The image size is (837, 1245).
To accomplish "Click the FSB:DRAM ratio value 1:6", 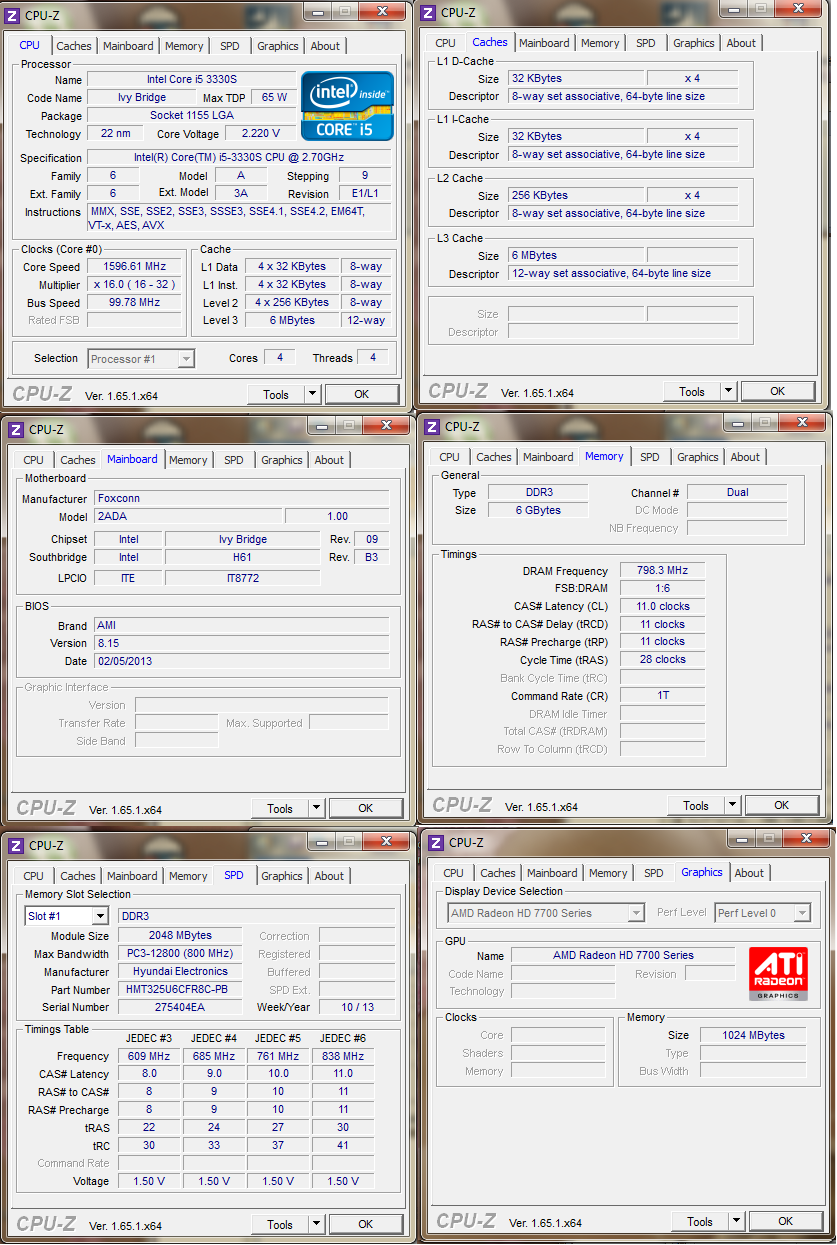I will [663, 588].
